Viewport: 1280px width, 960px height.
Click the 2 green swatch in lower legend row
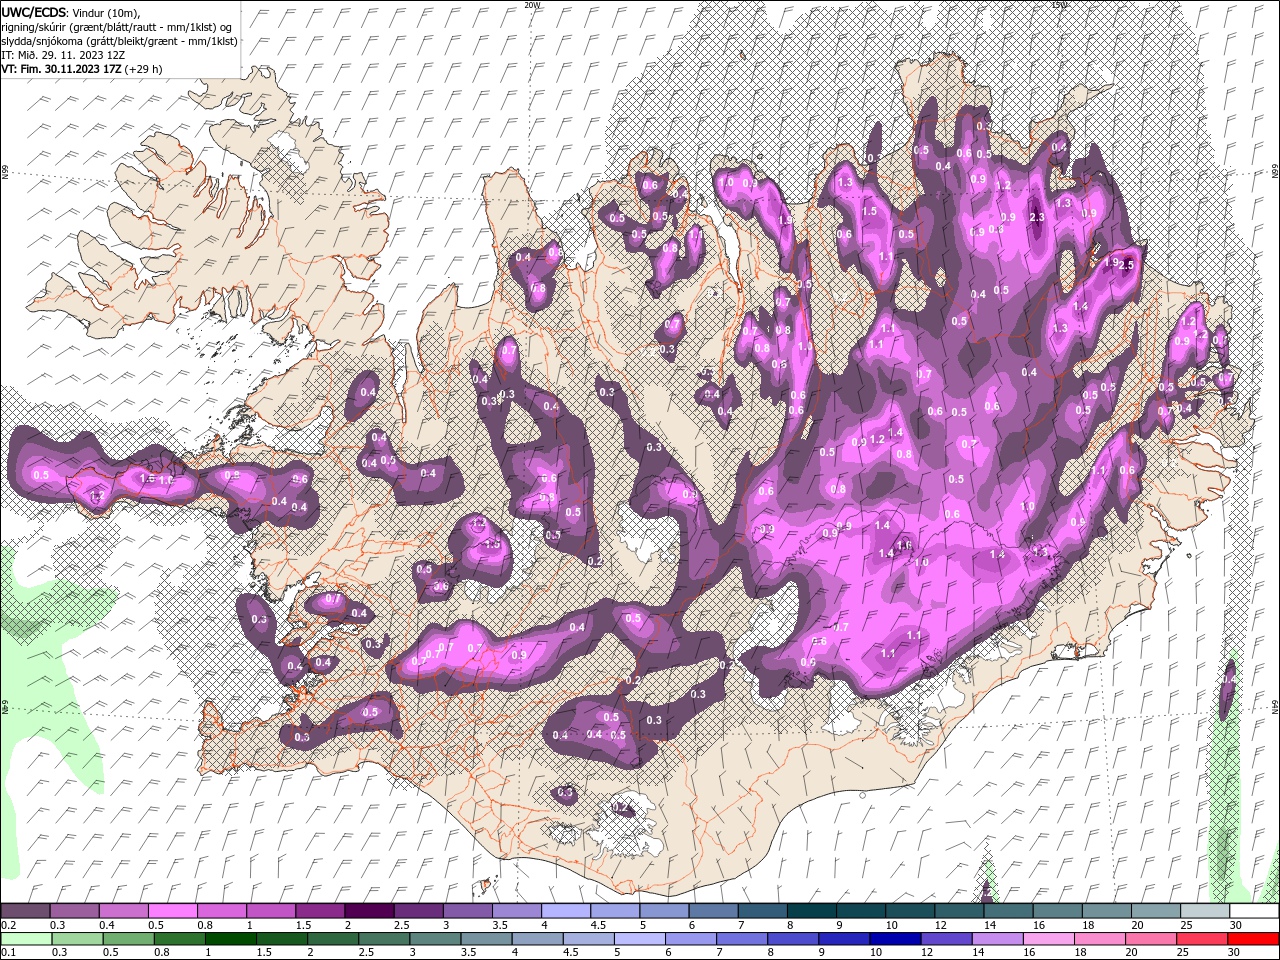click(332, 939)
